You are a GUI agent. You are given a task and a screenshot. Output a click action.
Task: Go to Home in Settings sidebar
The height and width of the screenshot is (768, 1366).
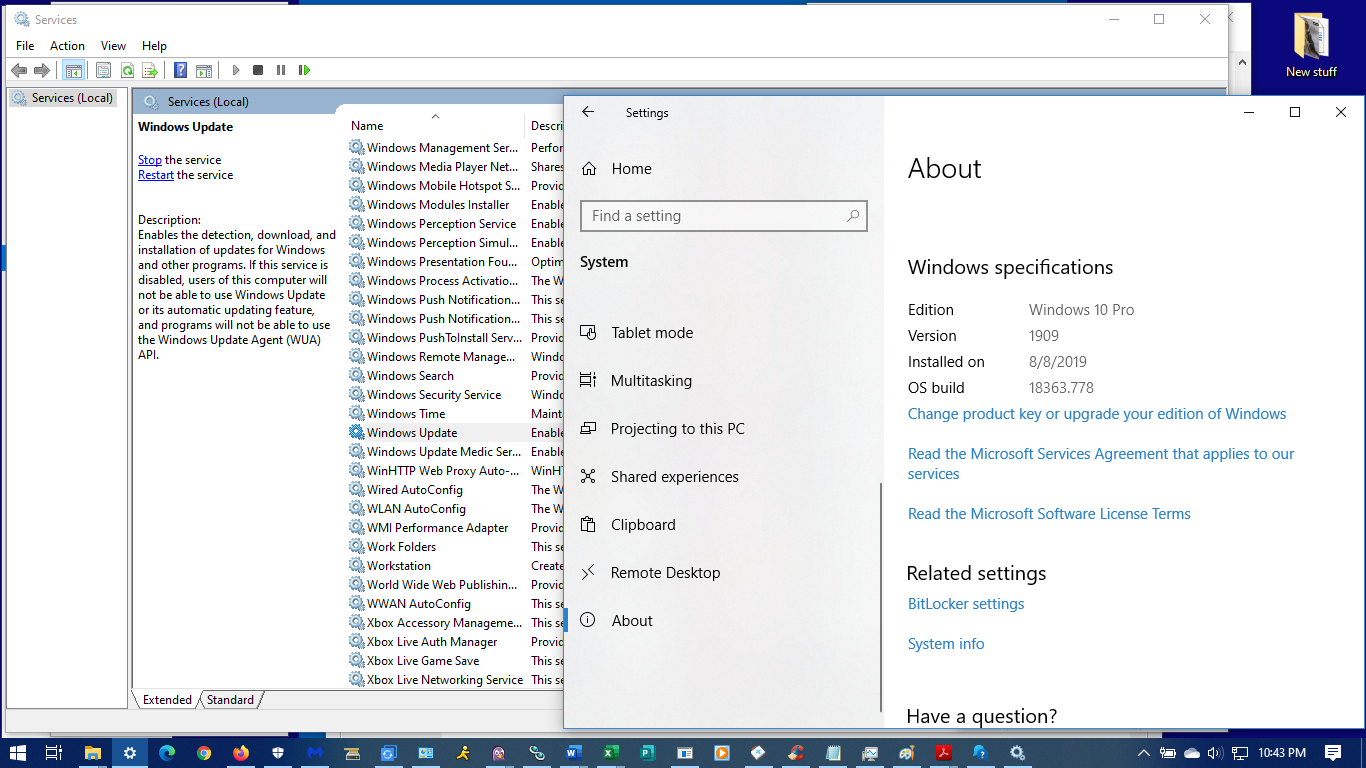[631, 169]
